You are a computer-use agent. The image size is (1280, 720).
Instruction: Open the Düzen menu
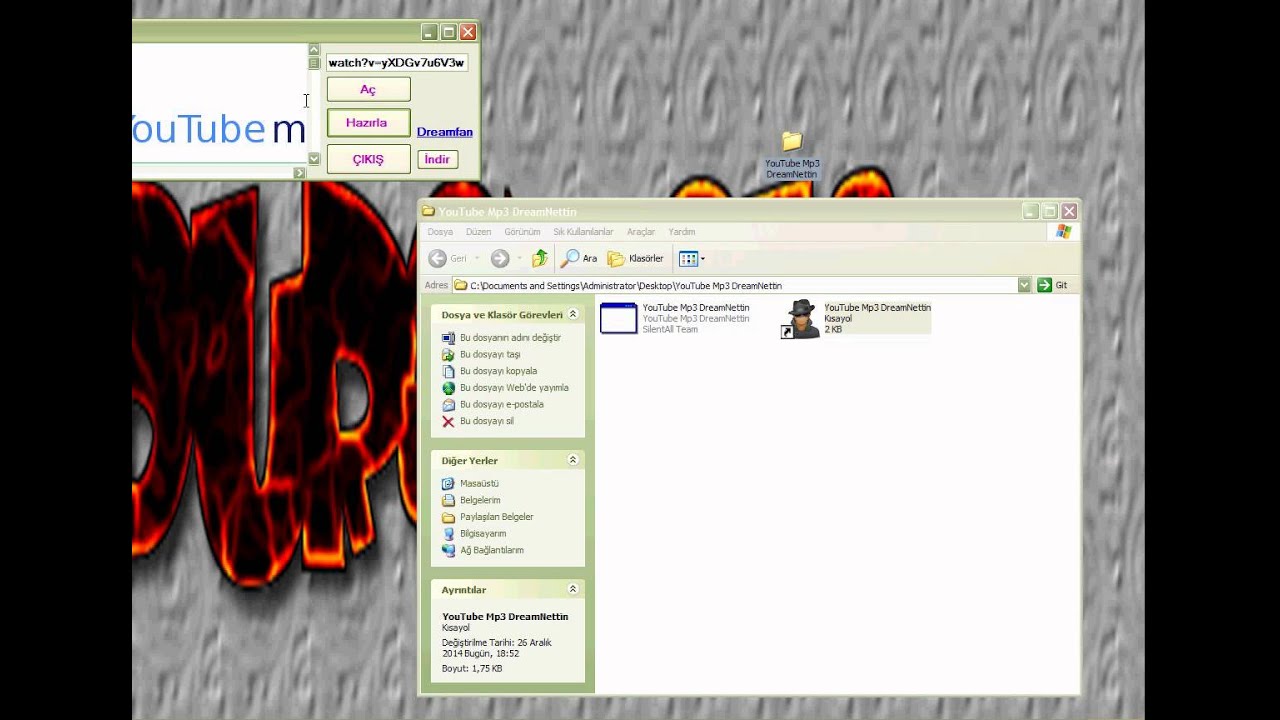(478, 232)
